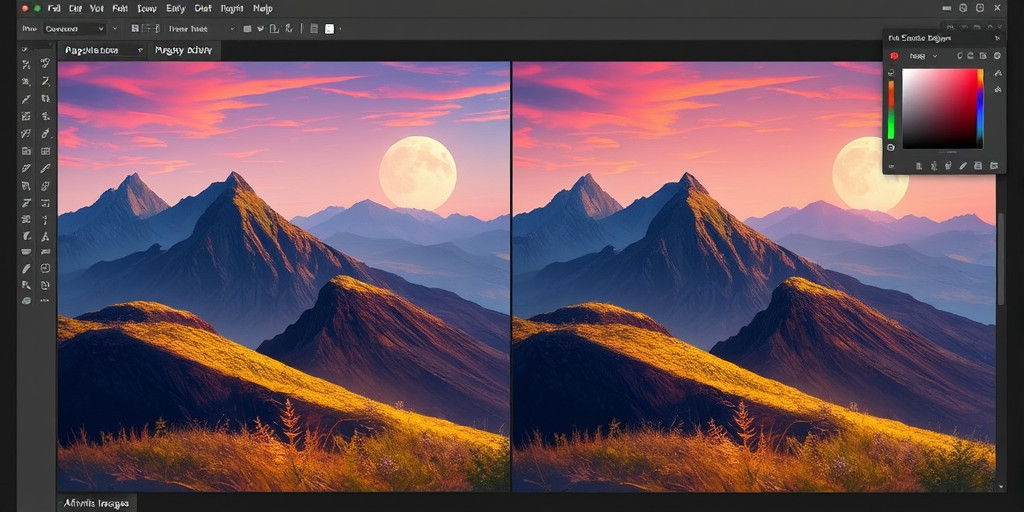Click the circular icon below the red-green strip
Screen dimensions: 1024x512
891,148
